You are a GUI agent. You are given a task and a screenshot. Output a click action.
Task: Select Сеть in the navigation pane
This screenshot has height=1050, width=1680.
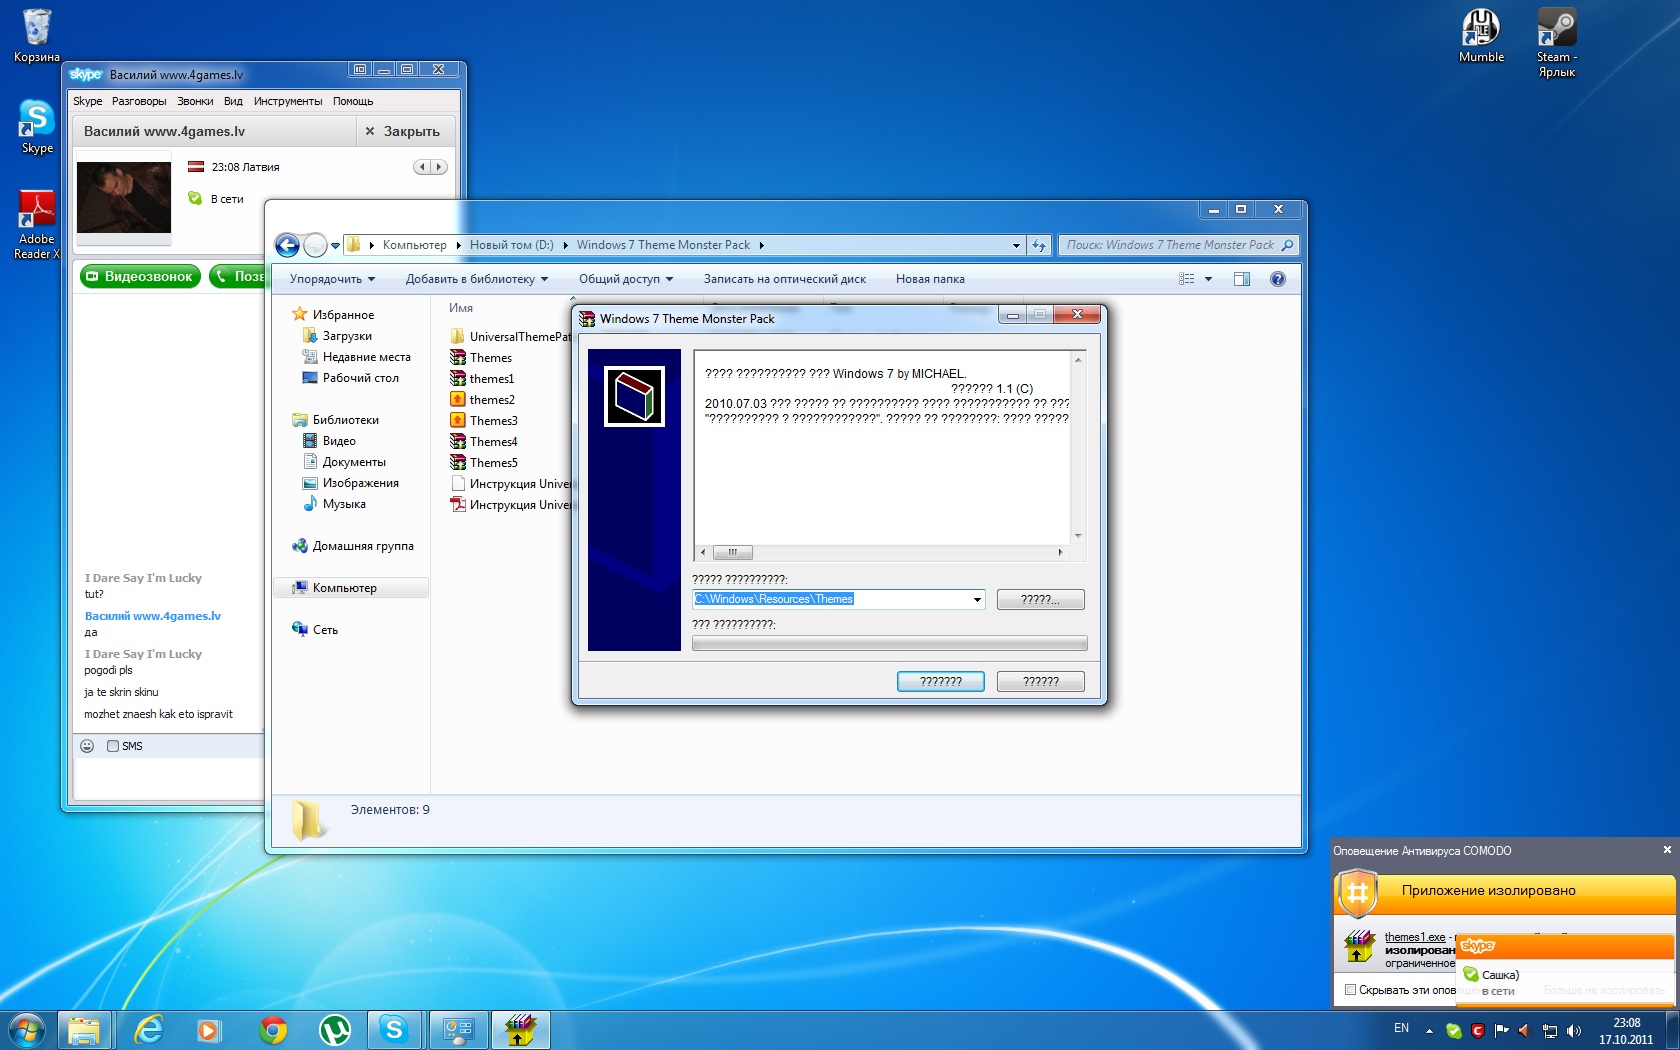315,630
